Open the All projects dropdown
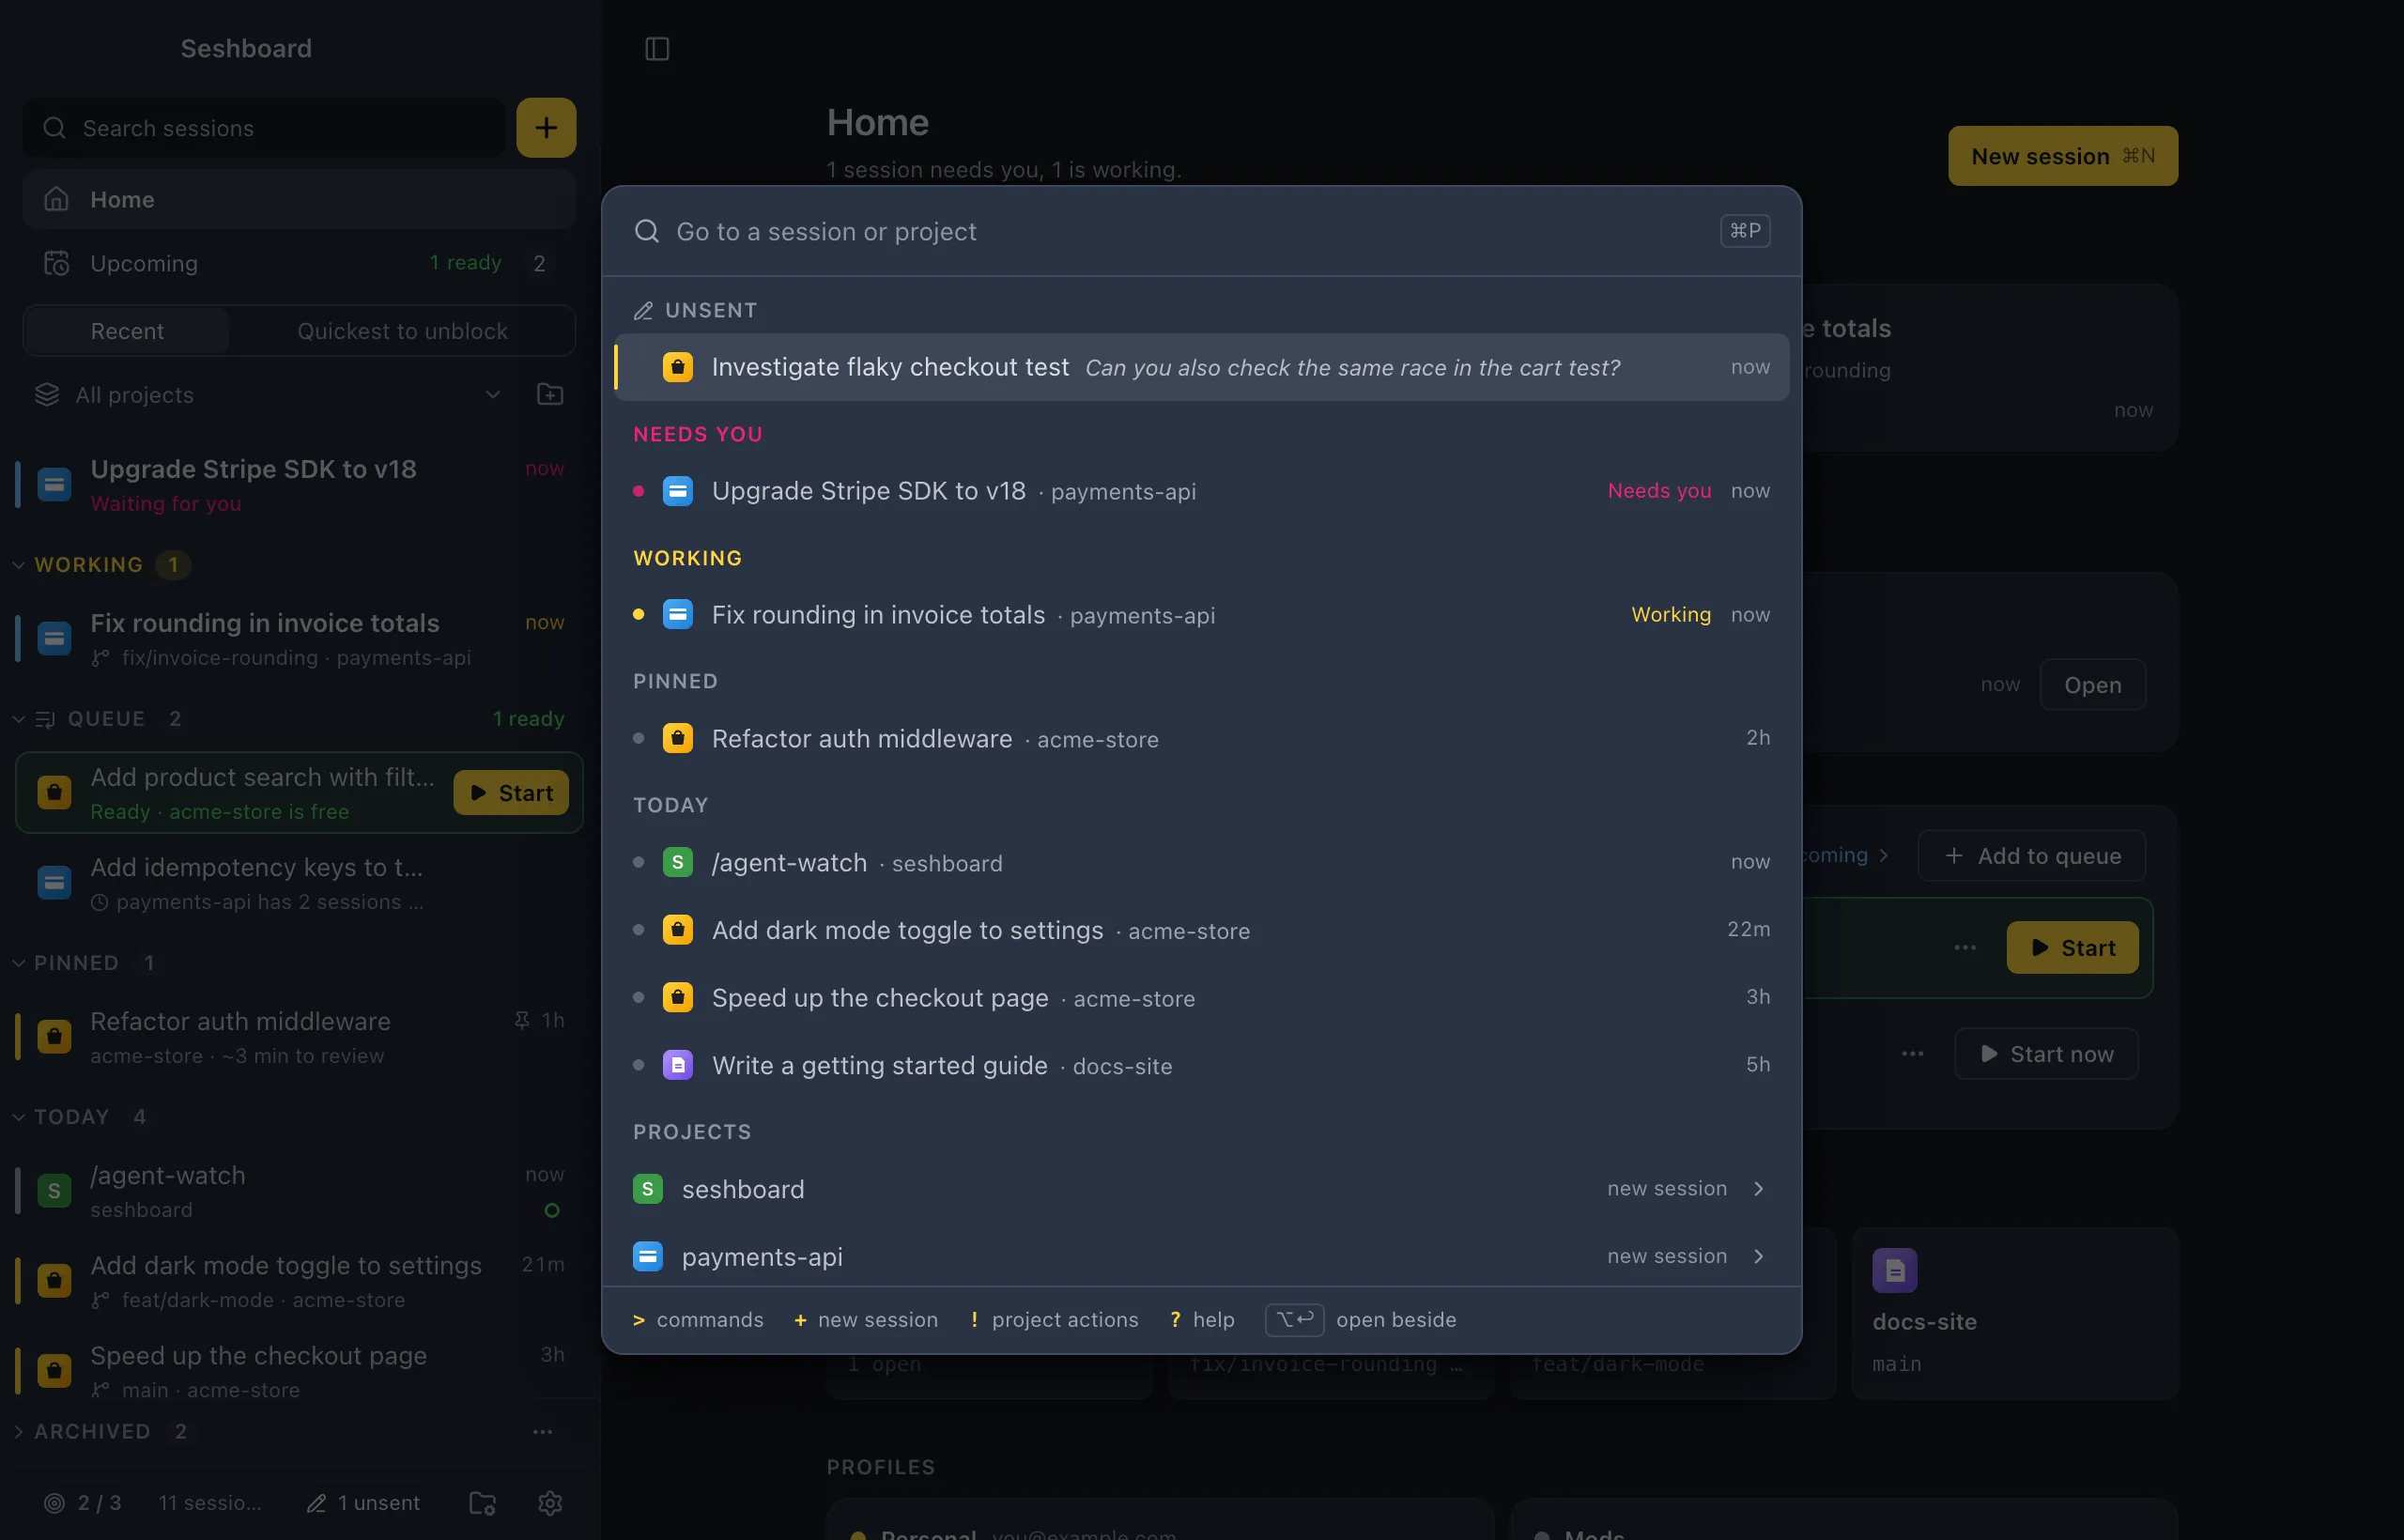The image size is (2404, 1540). (268, 394)
